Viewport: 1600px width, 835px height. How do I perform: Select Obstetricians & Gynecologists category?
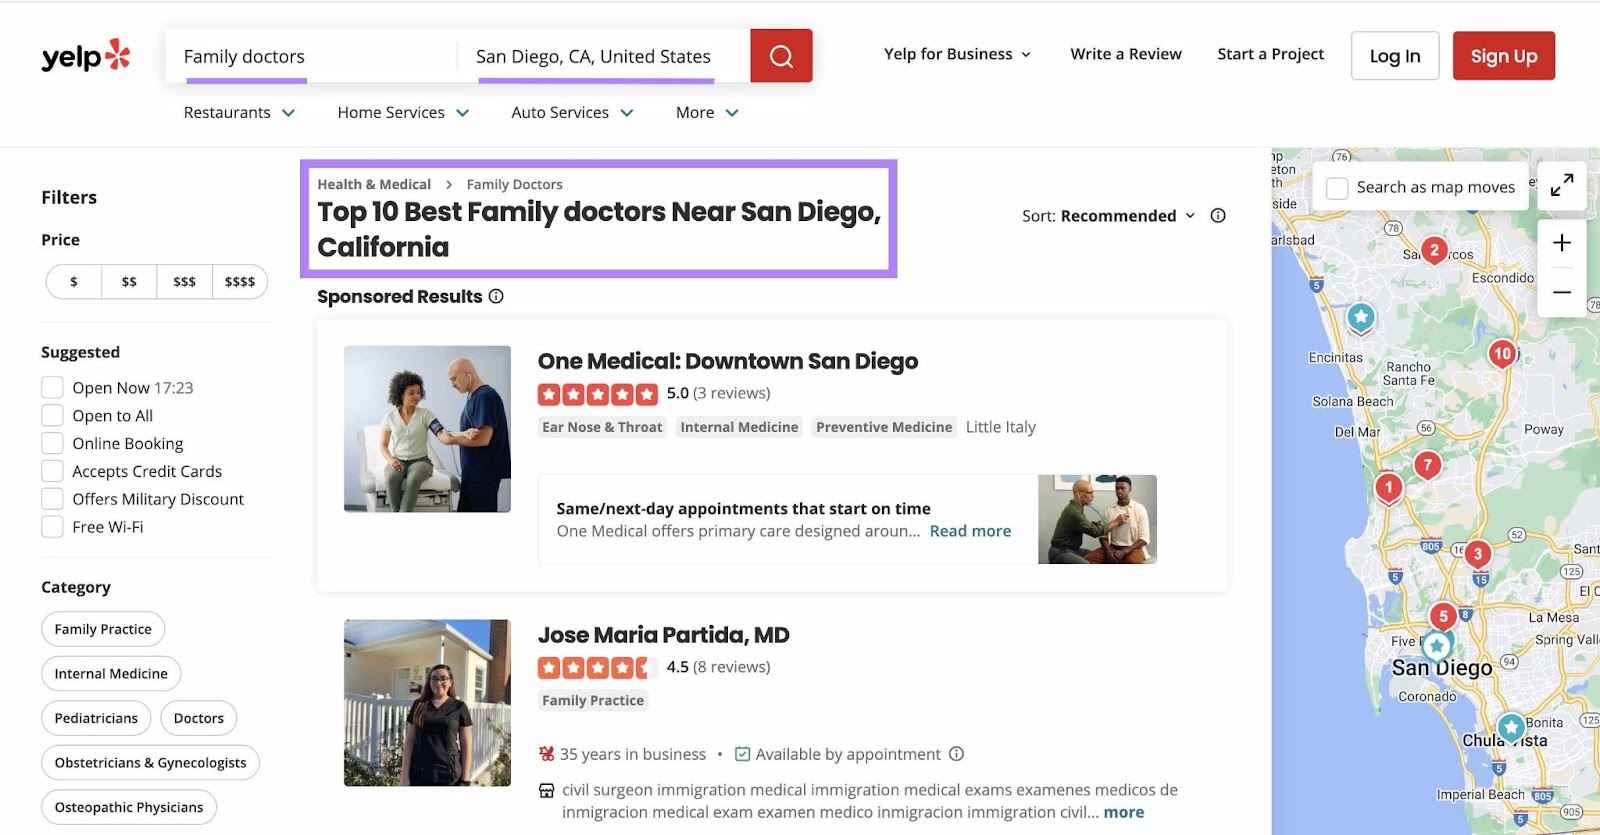[150, 763]
